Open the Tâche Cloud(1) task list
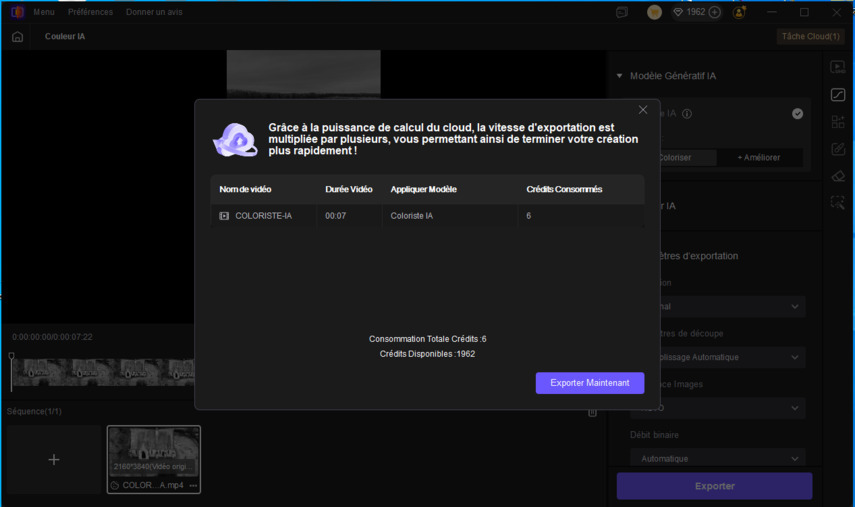This screenshot has width=855, height=507. tap(809, 37)
